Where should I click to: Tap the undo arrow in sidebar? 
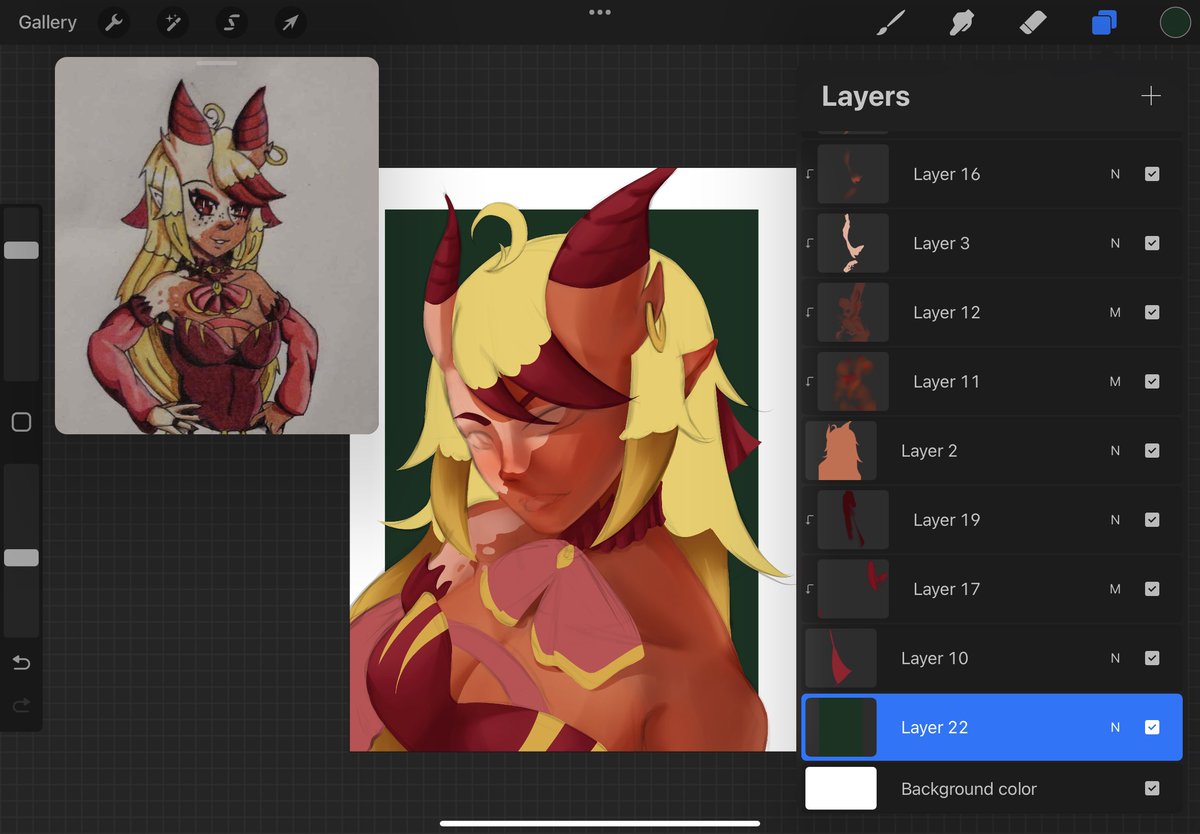pyautogui.click(x=21, y=663)
